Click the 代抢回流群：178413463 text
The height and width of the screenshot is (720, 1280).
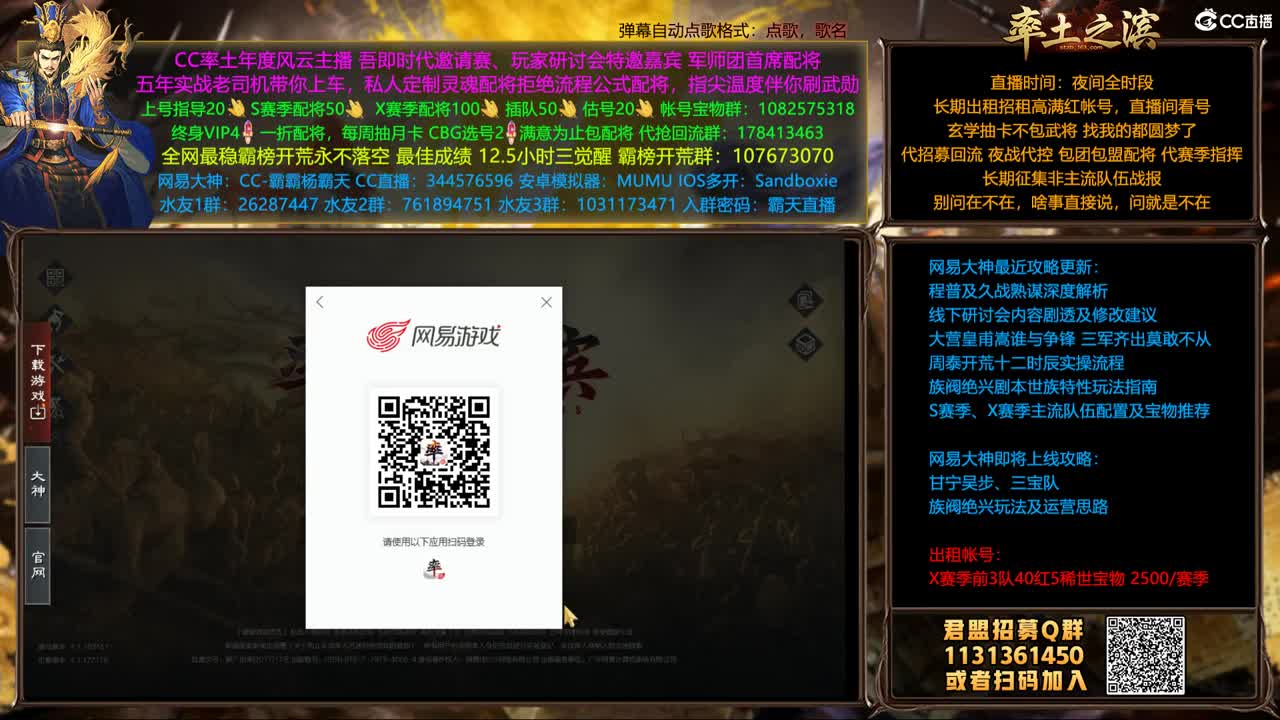tap(730, 132)
